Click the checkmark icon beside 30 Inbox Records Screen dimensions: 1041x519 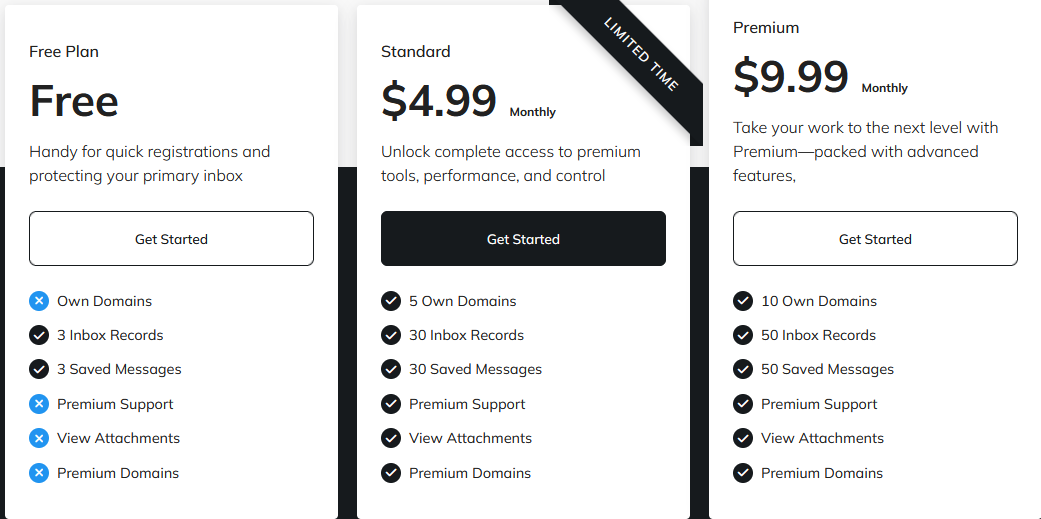pos(391,335)
